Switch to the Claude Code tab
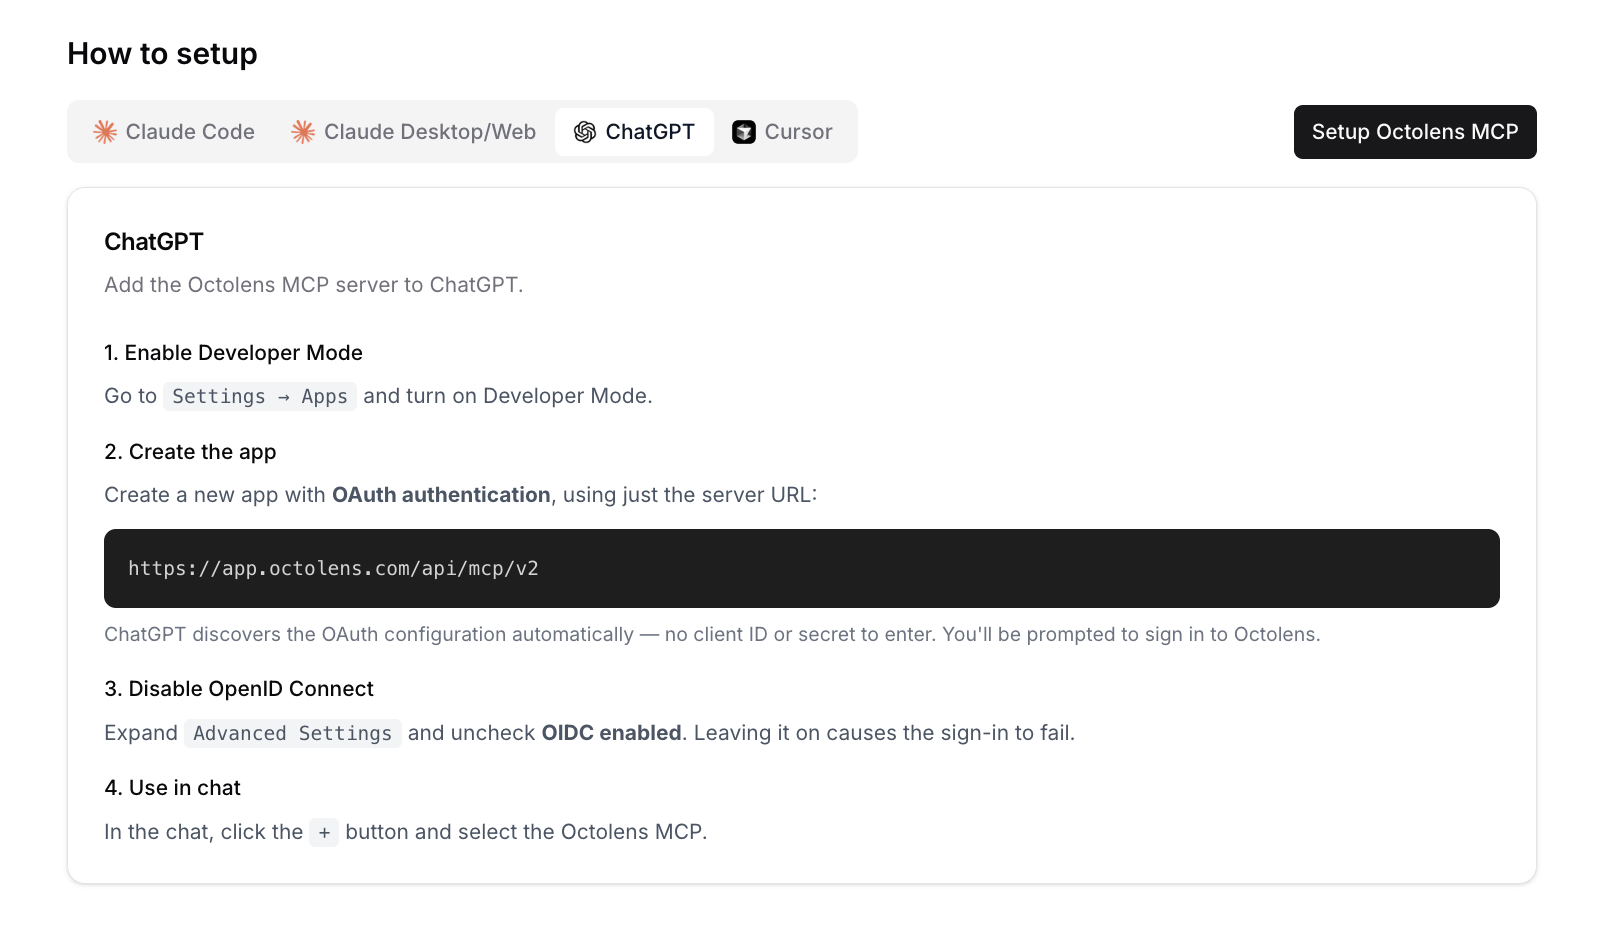This screenshot has height=926, width=1608. [174, 132]
